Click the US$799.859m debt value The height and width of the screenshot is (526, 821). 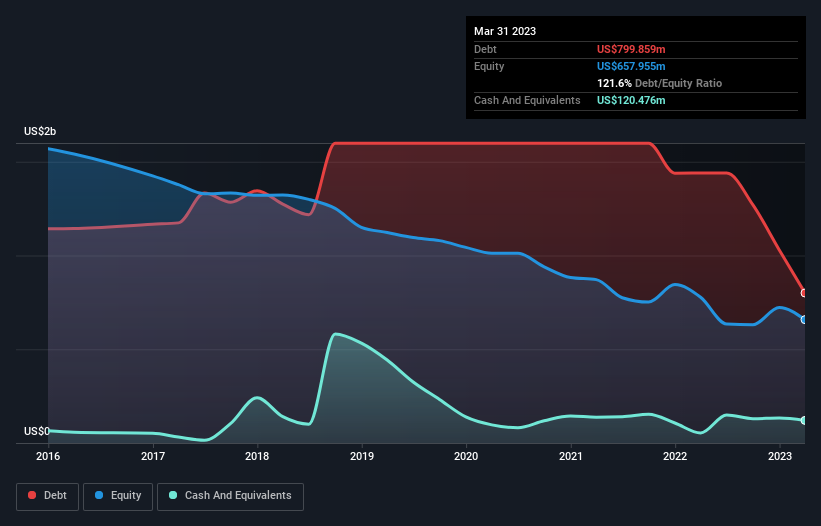(x=631, y=49)
